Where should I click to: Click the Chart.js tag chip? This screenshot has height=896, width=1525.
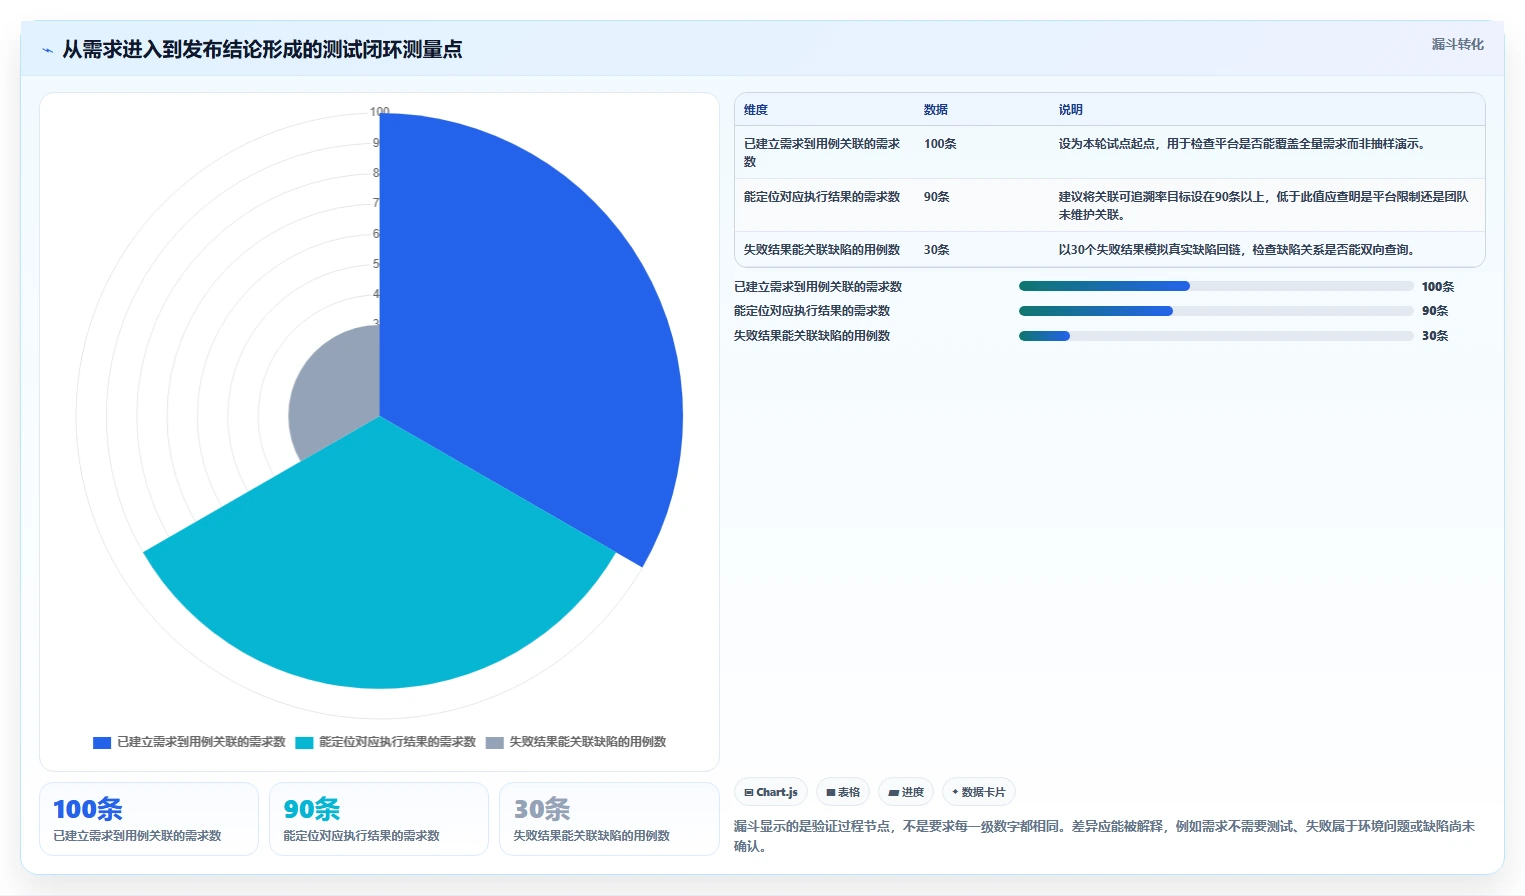tap(771, 792)
